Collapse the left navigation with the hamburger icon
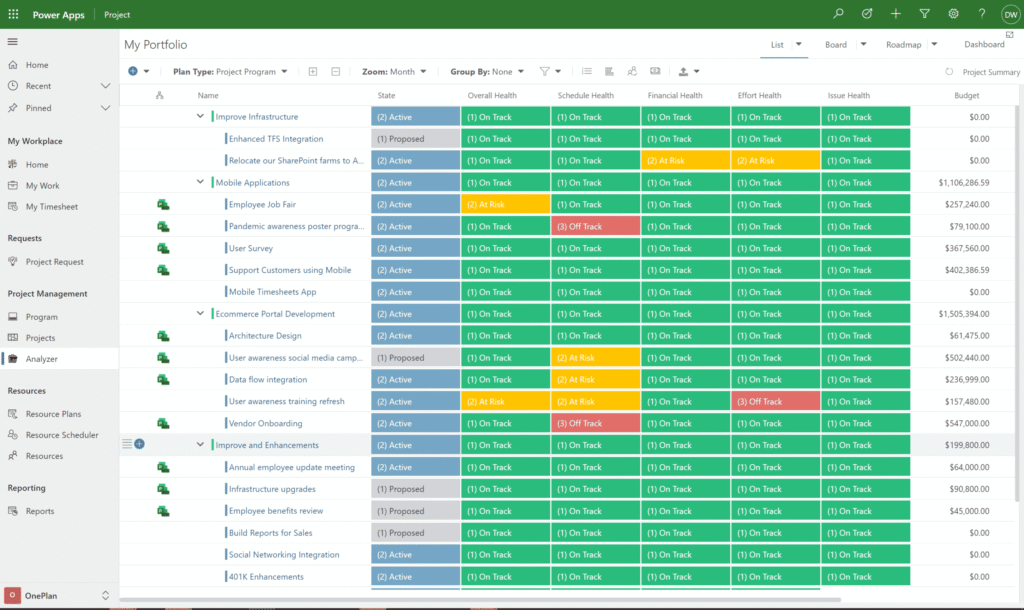This screenshot has width=1024, height=610. tap(12, 42)
